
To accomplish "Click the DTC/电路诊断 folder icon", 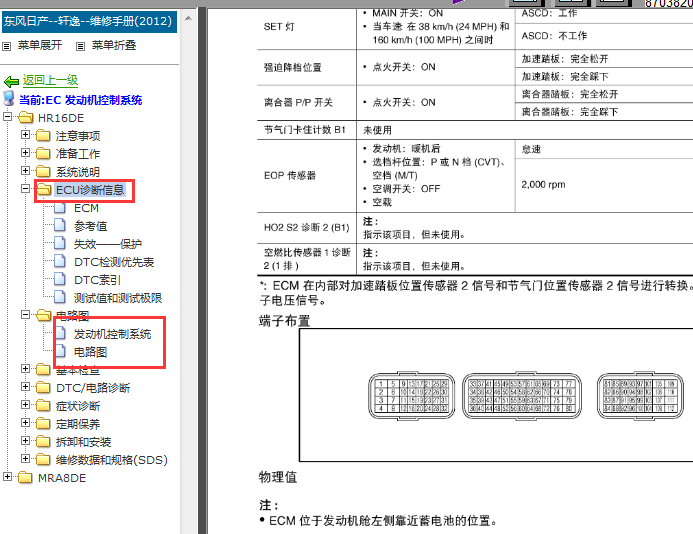I will [x=43, y=387].
